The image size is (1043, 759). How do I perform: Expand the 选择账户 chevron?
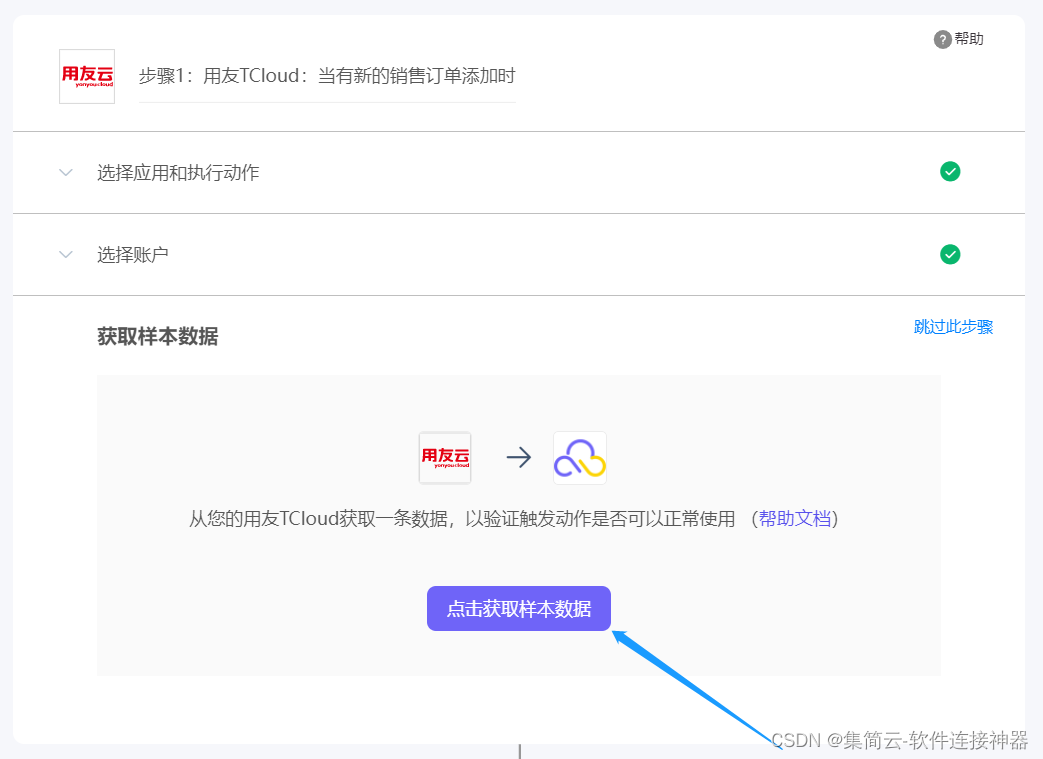66,255
